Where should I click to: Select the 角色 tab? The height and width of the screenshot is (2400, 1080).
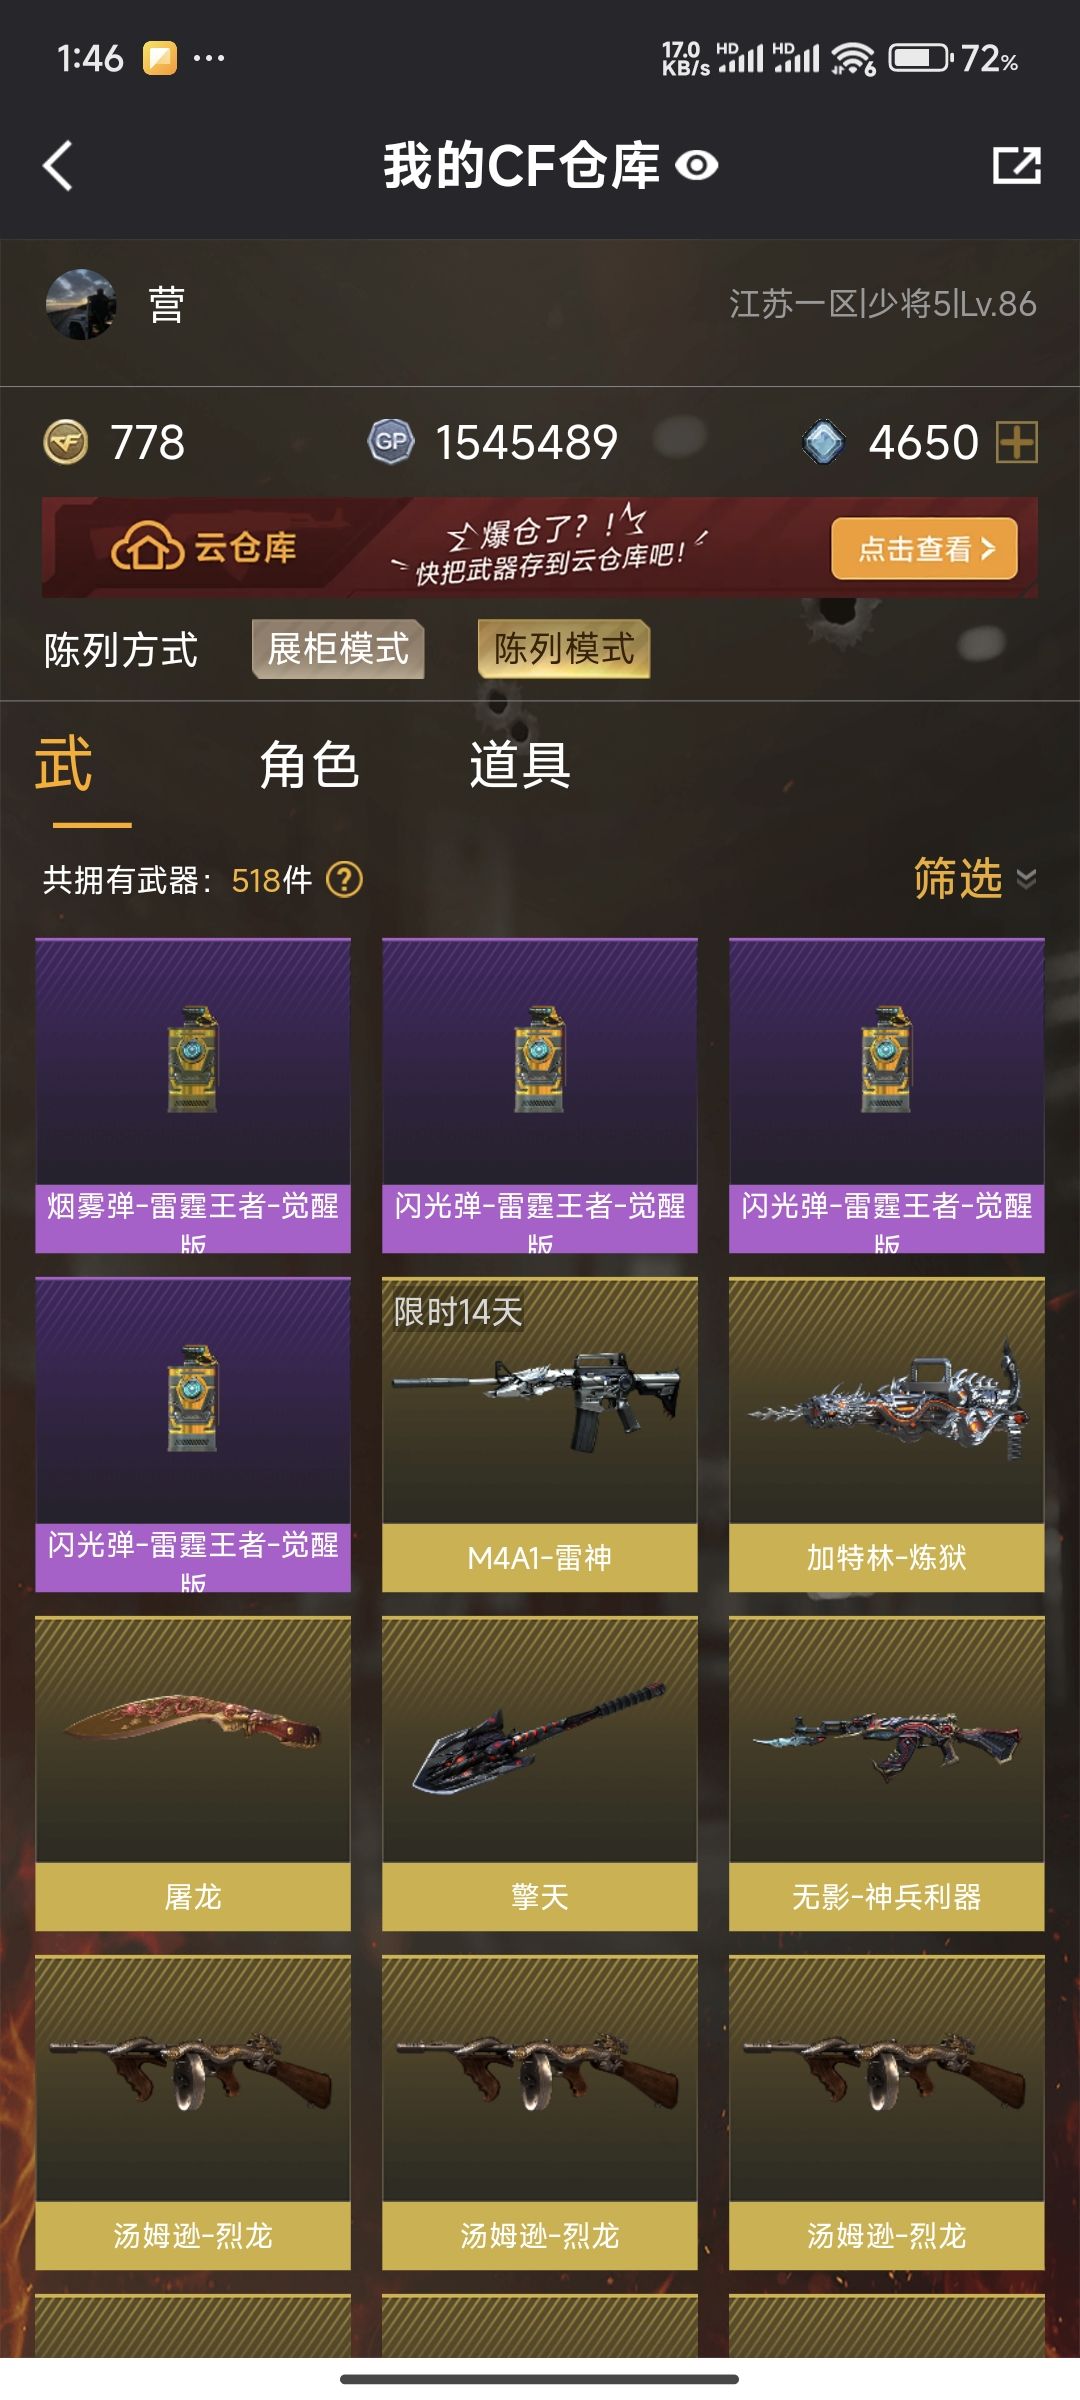309,766
